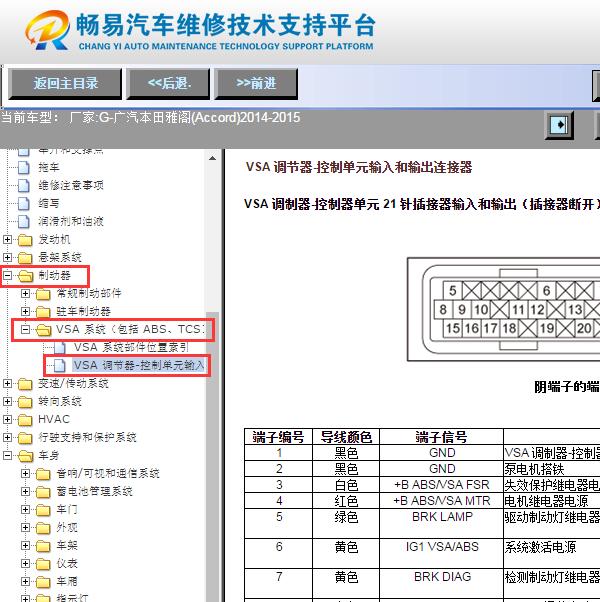The width and height of the screenshot is (600, 602).
Task: Select the 常规制动部件 folder icon
Action: click(43, 294)
